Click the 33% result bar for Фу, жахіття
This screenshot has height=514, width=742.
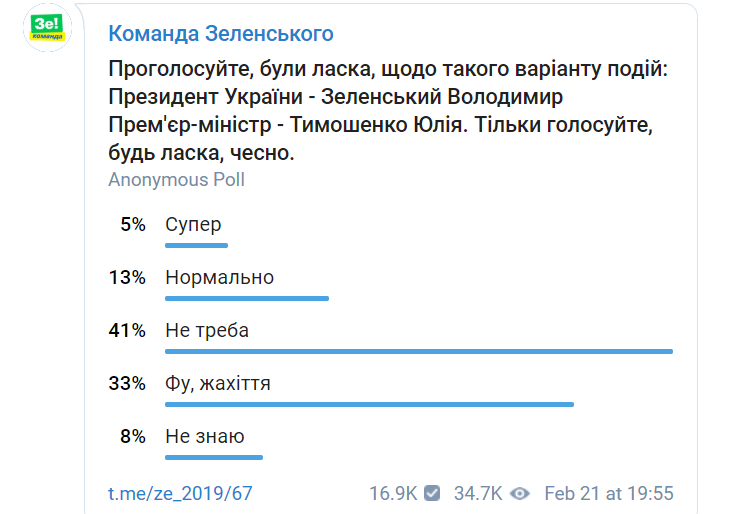click(370, 405)
